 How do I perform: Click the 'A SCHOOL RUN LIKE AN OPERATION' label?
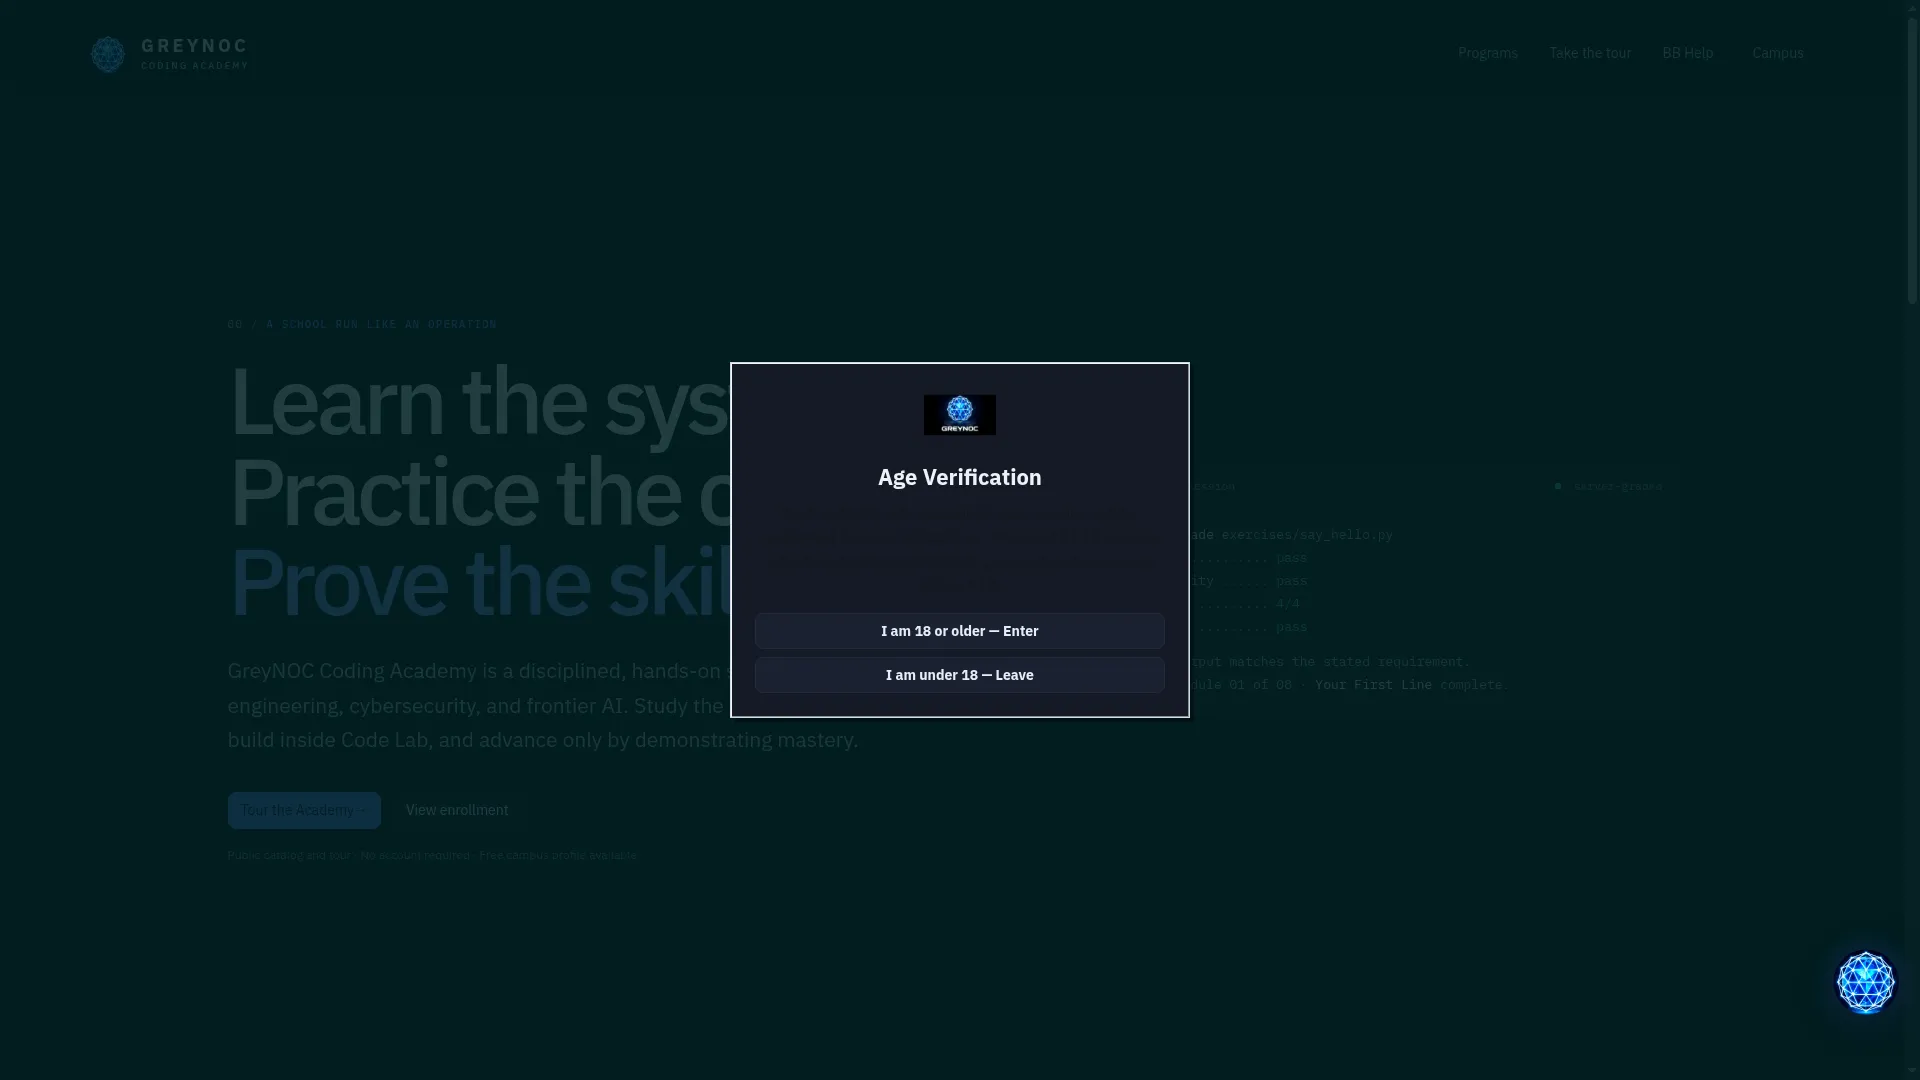tap(381, 324)
